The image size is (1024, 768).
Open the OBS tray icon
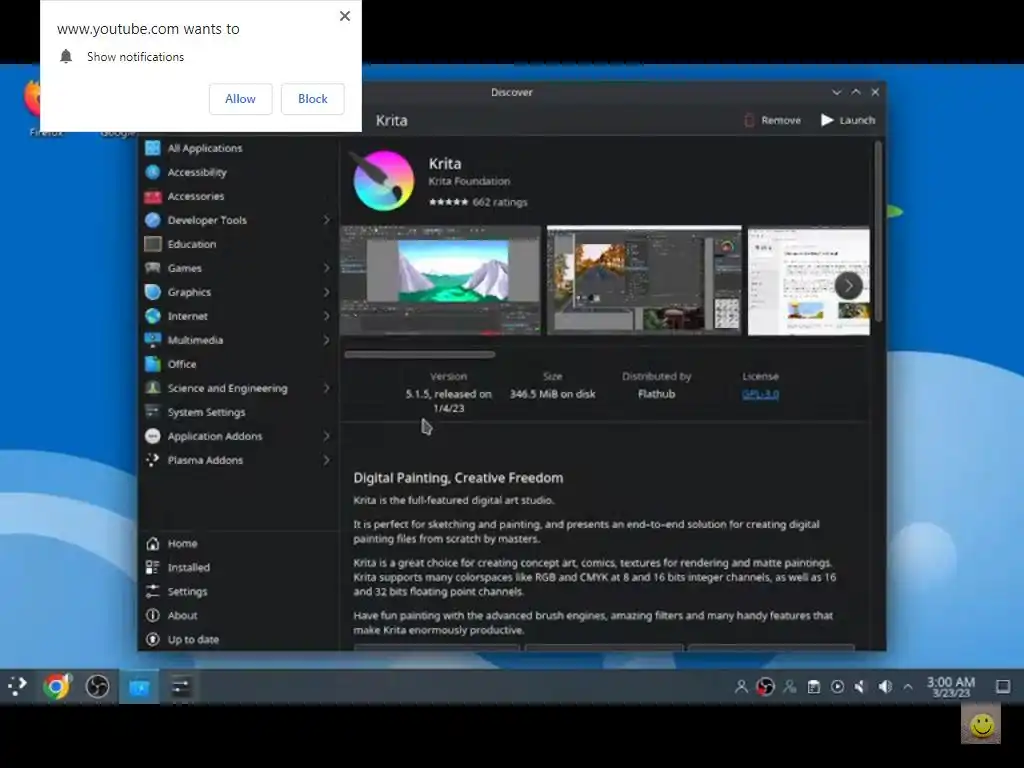(765, 687)
